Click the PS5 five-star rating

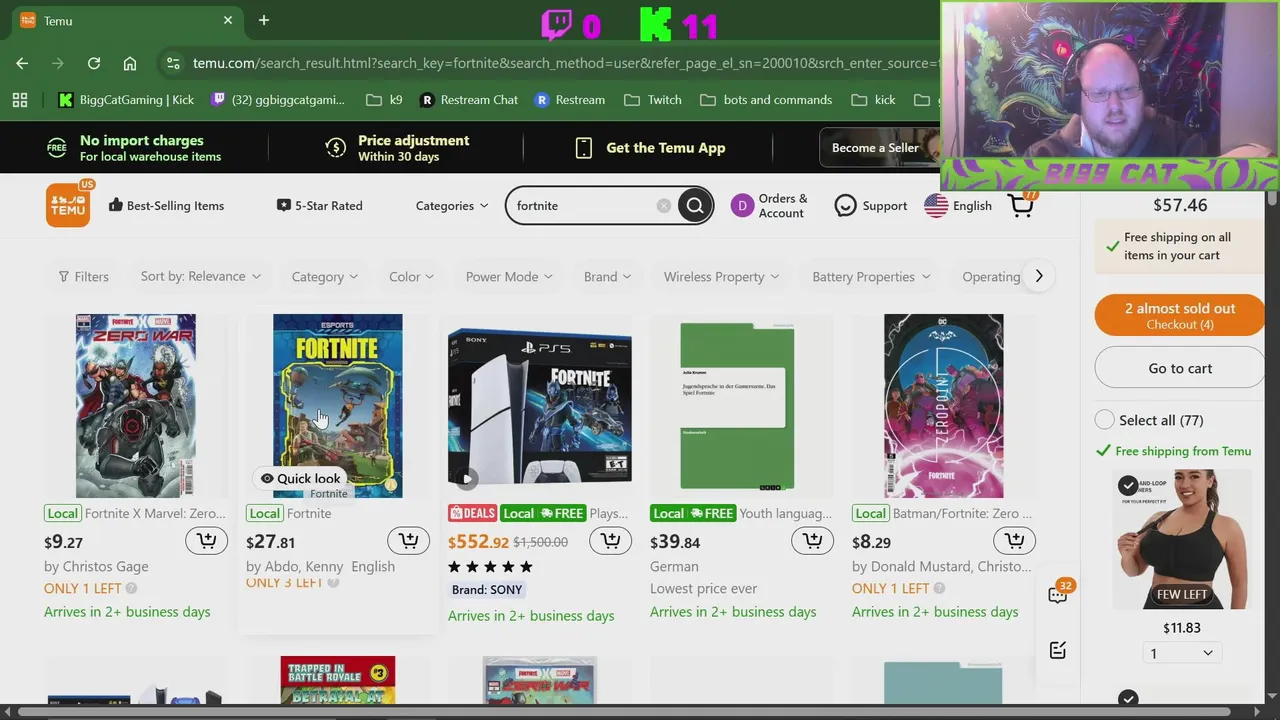pyautogui.click(x=490, y=567)
